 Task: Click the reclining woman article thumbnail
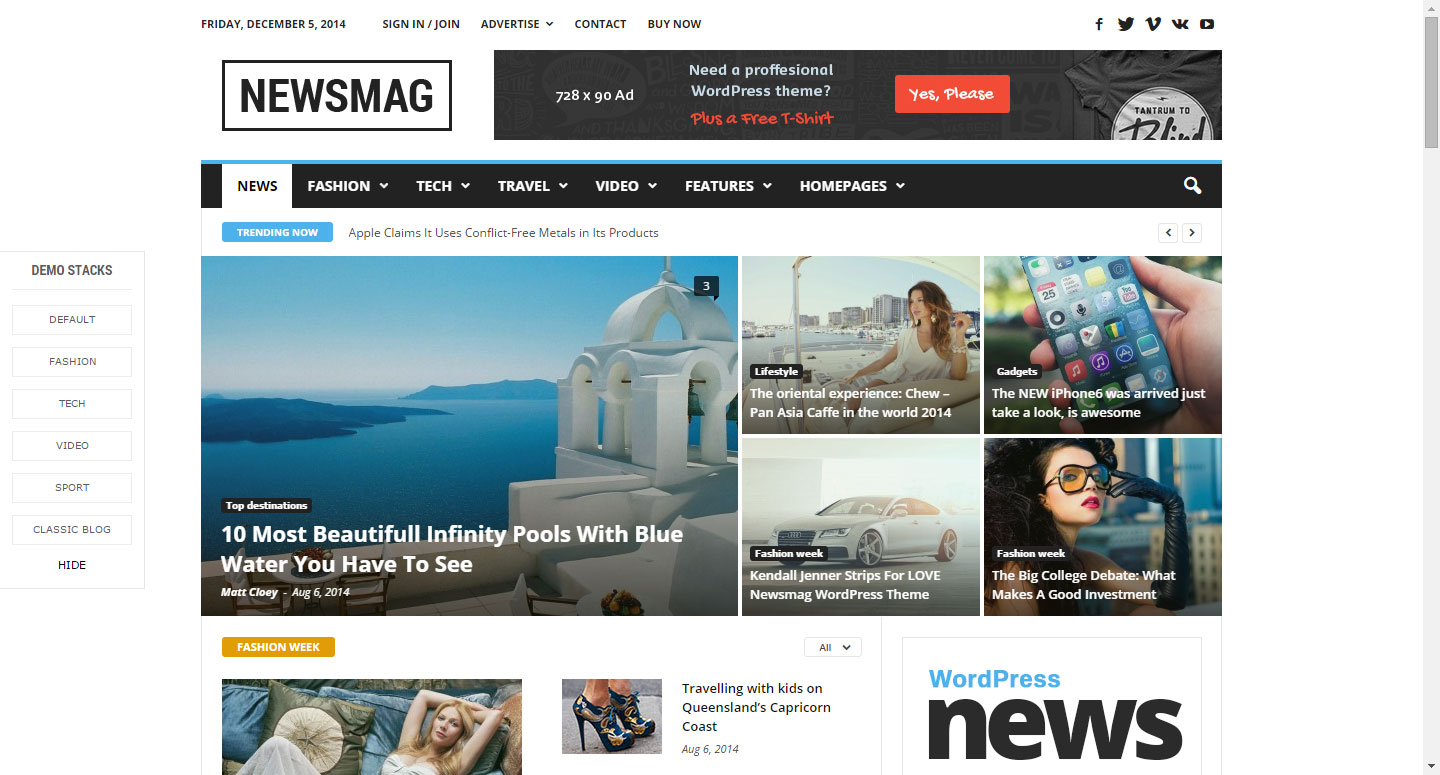[x=372, y=727]
